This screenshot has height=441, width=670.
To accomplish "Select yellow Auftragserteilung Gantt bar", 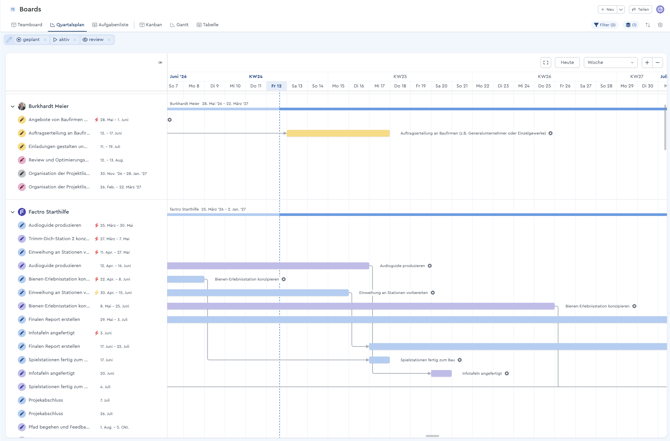I will tap(338, 133).
